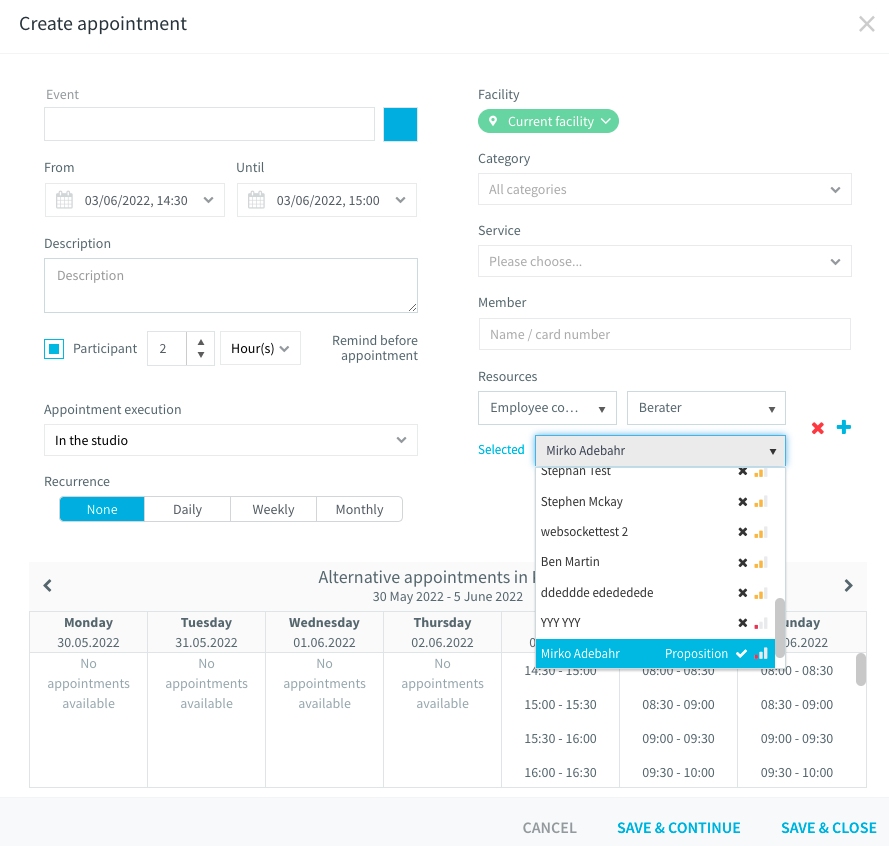
Task: Open the From date calendar icon
Action: (x=64, y=200)
